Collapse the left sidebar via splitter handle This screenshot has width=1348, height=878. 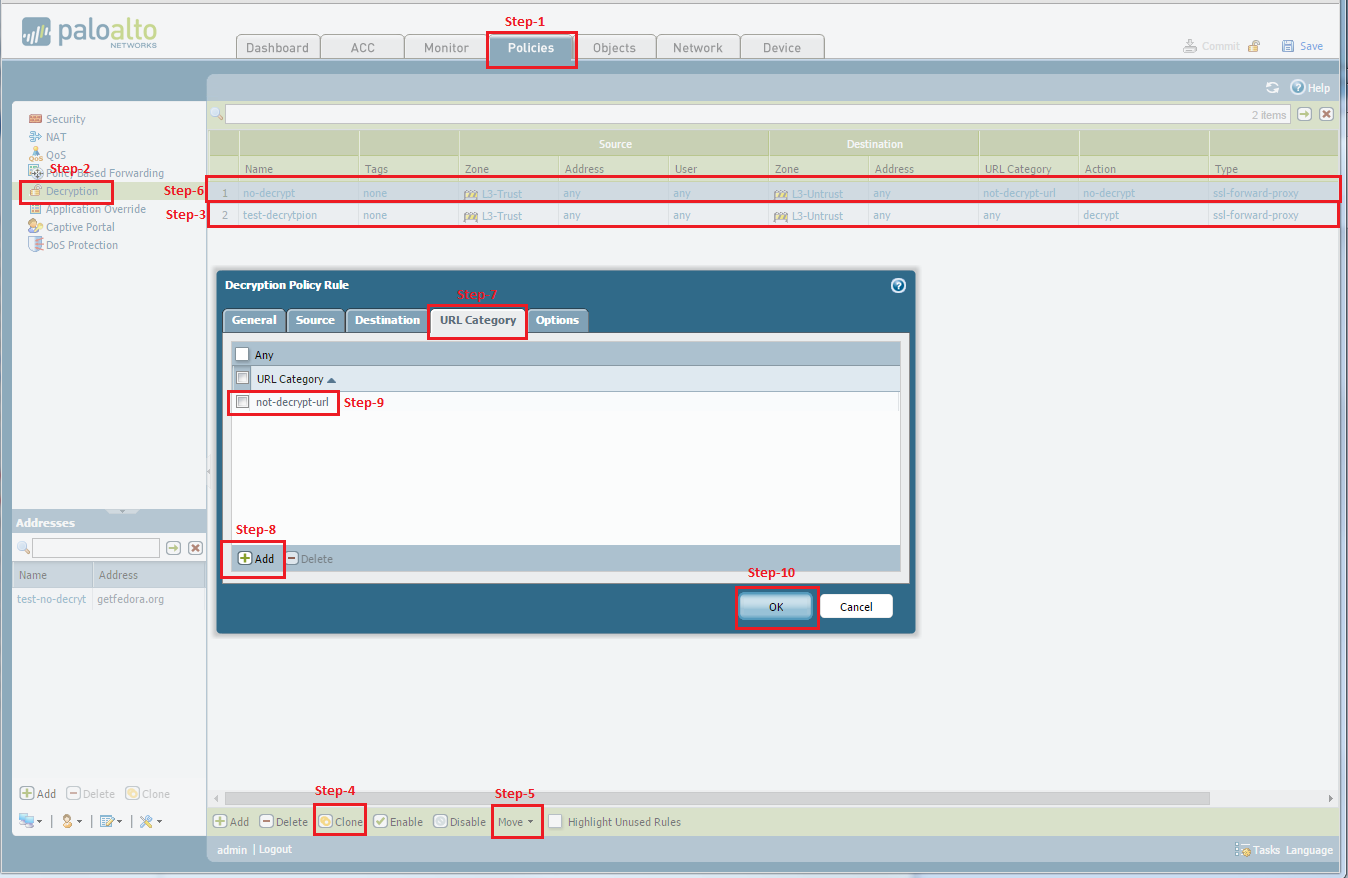pyautogui.click(x=208, y=470)
